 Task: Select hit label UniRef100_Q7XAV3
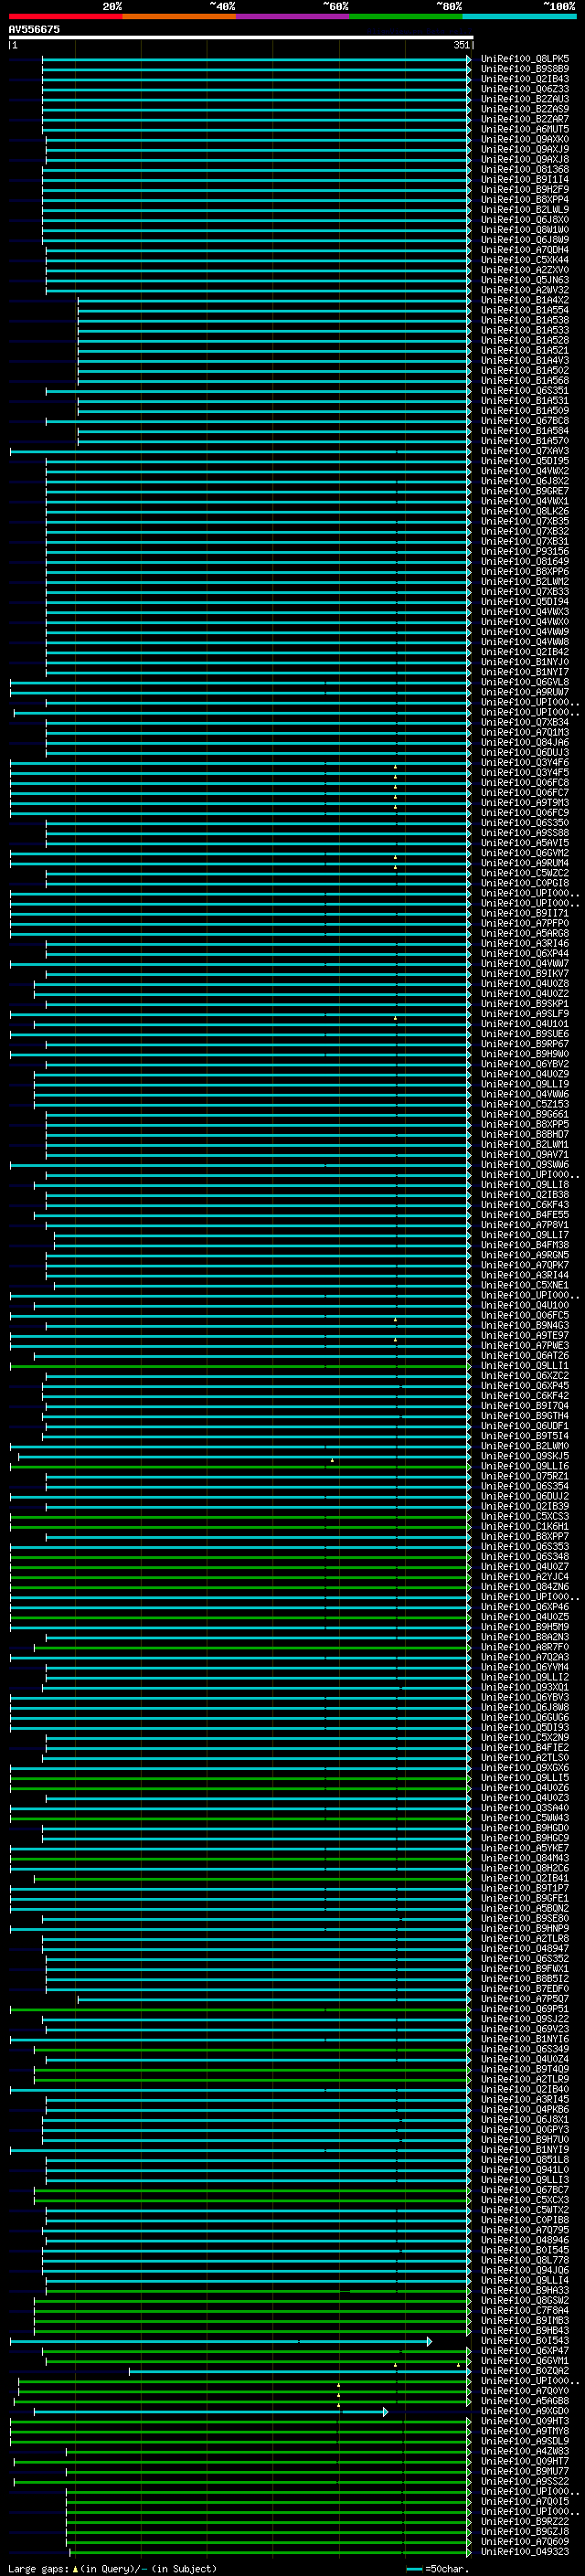[525, 451]
